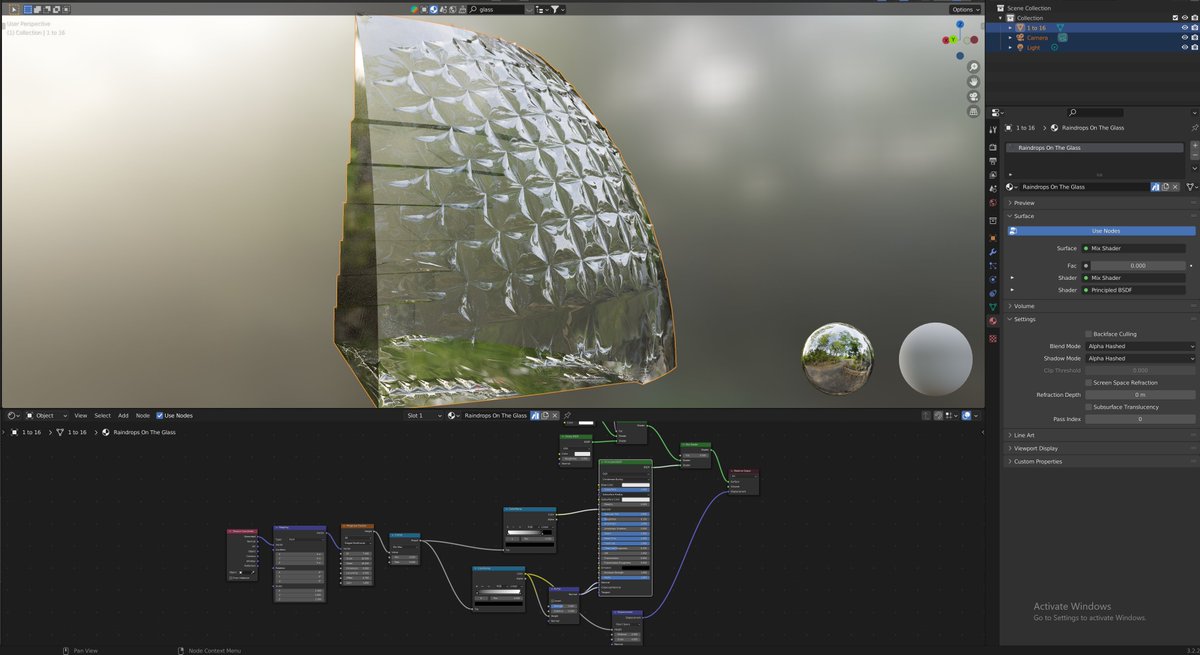
Task: Disable rendering of the Camera in outliner
Action: pos(1194,38)
